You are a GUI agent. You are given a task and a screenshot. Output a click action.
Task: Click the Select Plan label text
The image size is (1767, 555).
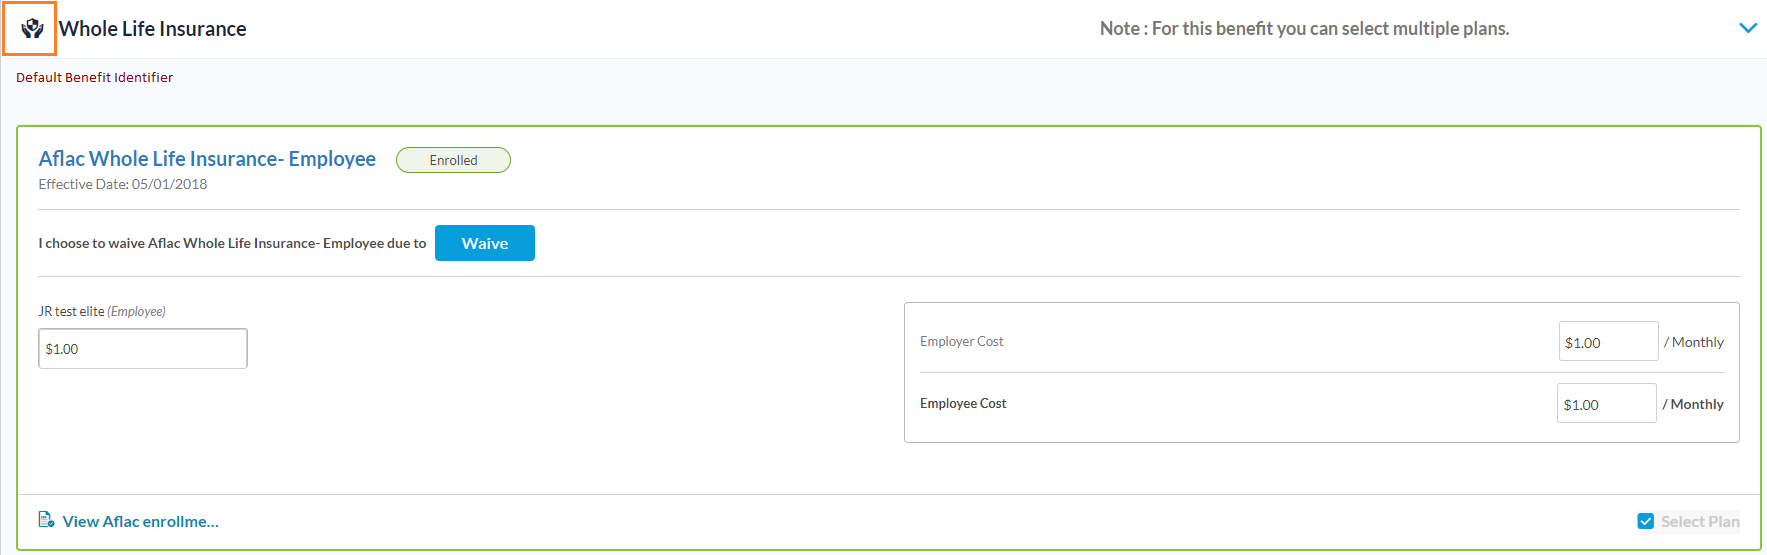tap(1699, 521)
